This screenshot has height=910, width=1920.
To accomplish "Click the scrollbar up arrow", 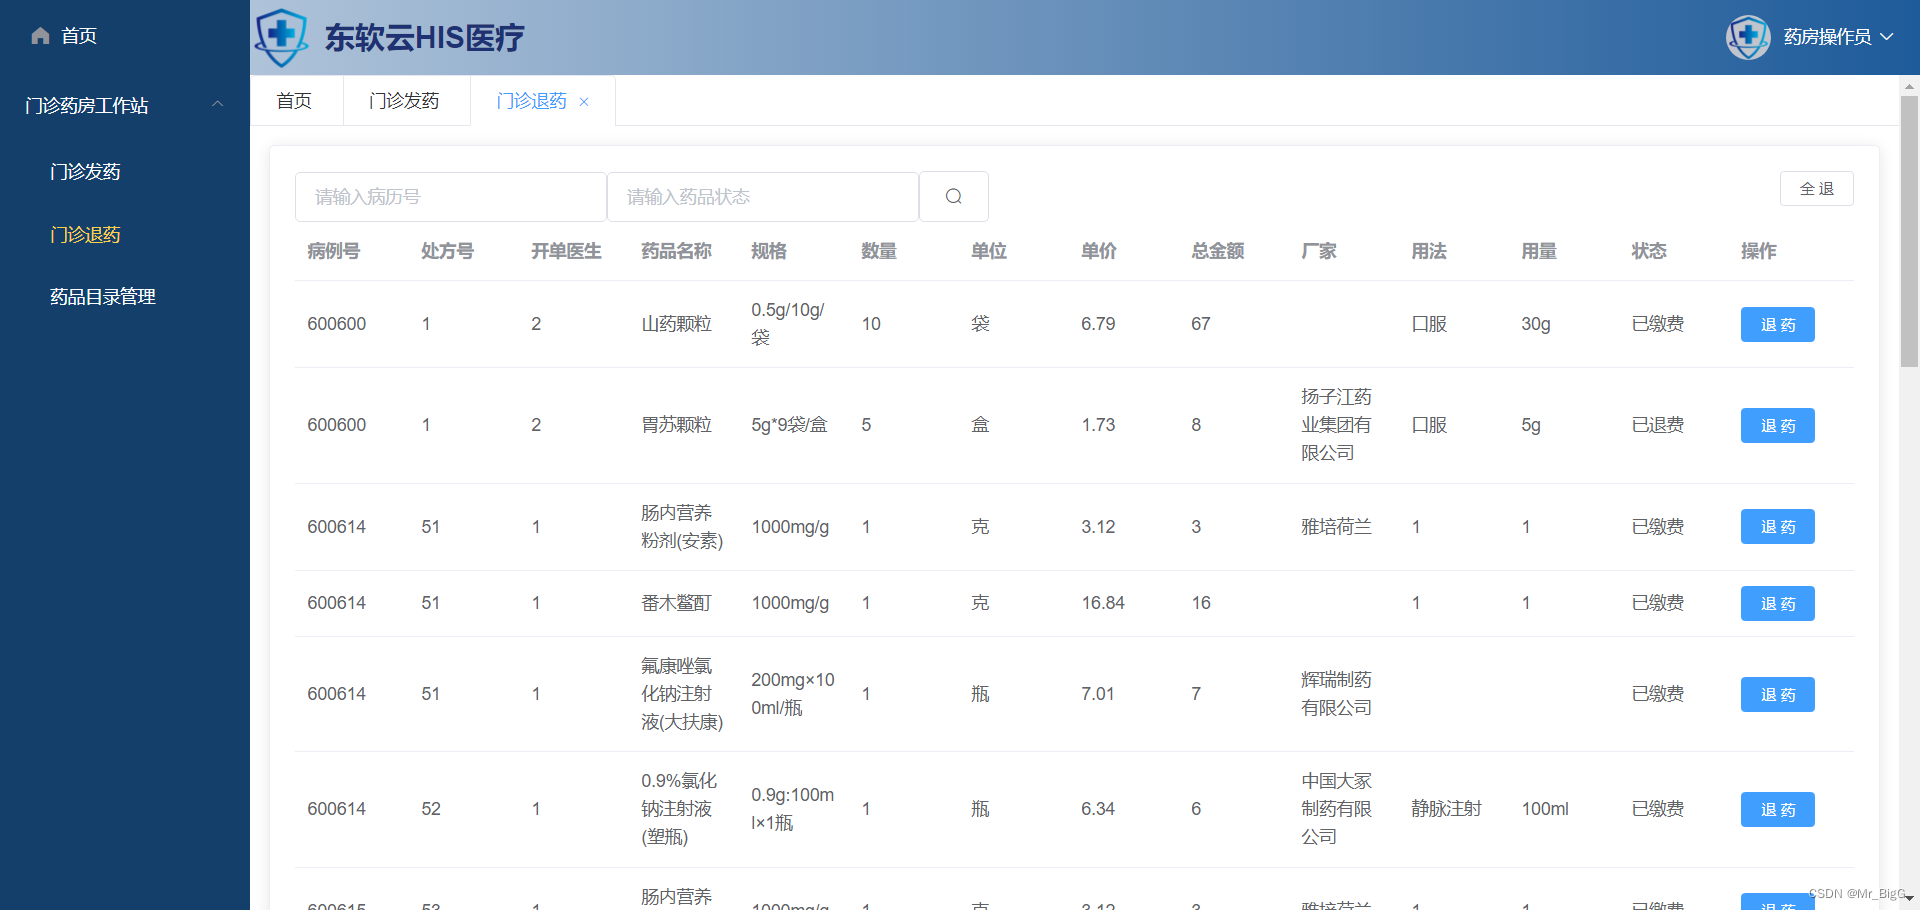I will [x=1909, y=86].
